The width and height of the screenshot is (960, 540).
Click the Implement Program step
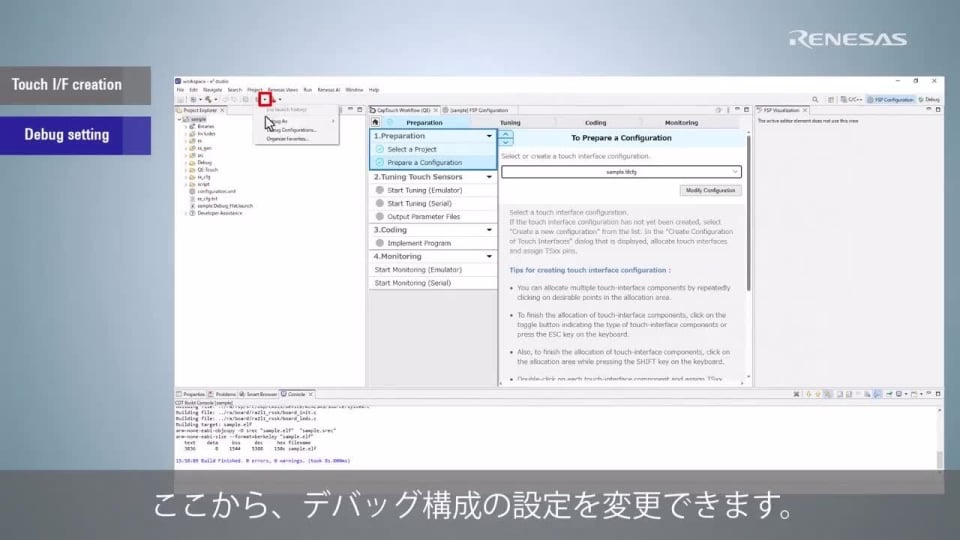(433, 243)
